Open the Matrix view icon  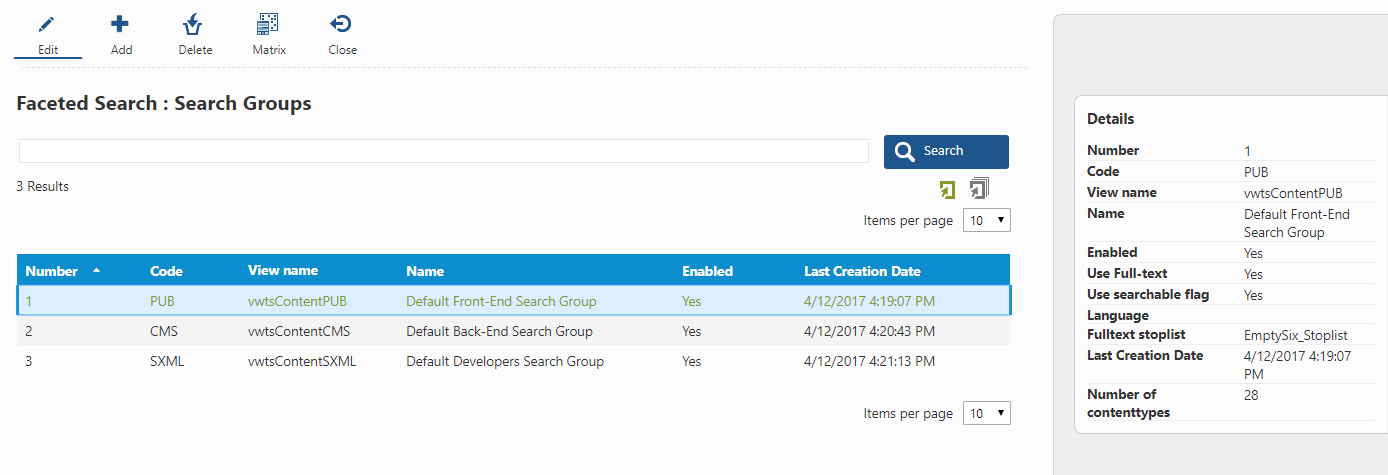(268, 24)
